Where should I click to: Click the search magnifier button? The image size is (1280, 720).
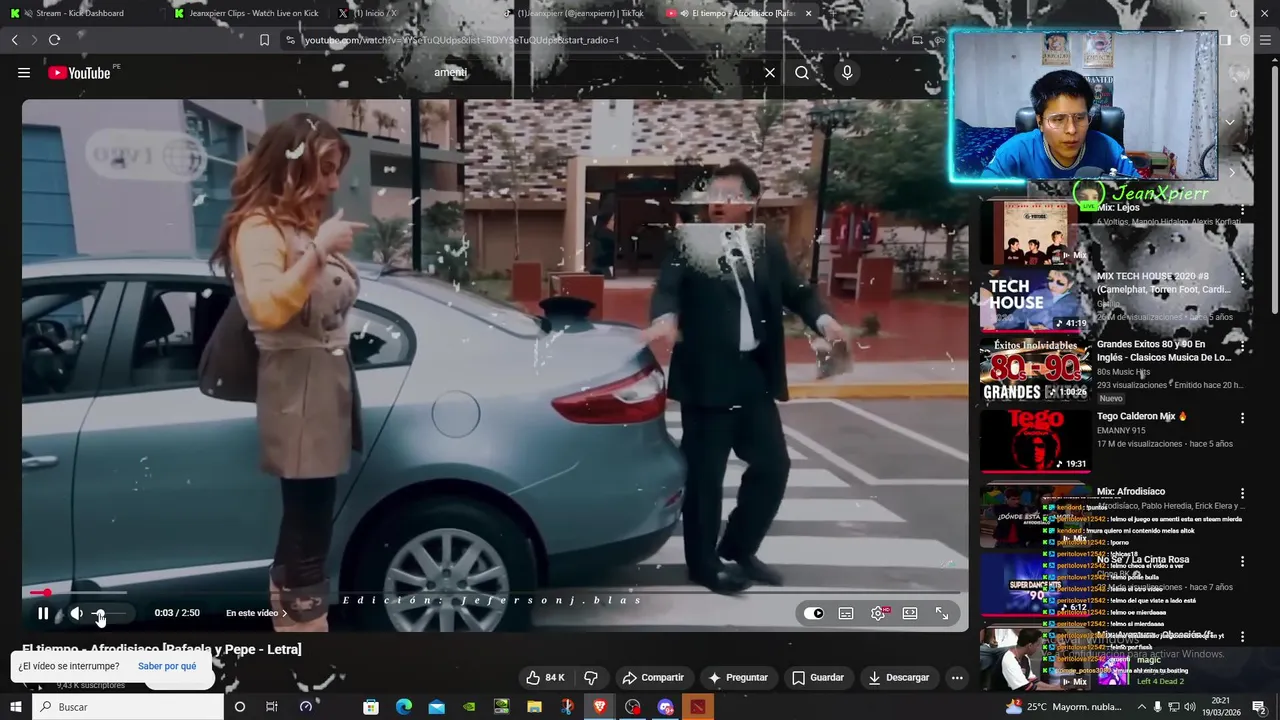[802, 72]
